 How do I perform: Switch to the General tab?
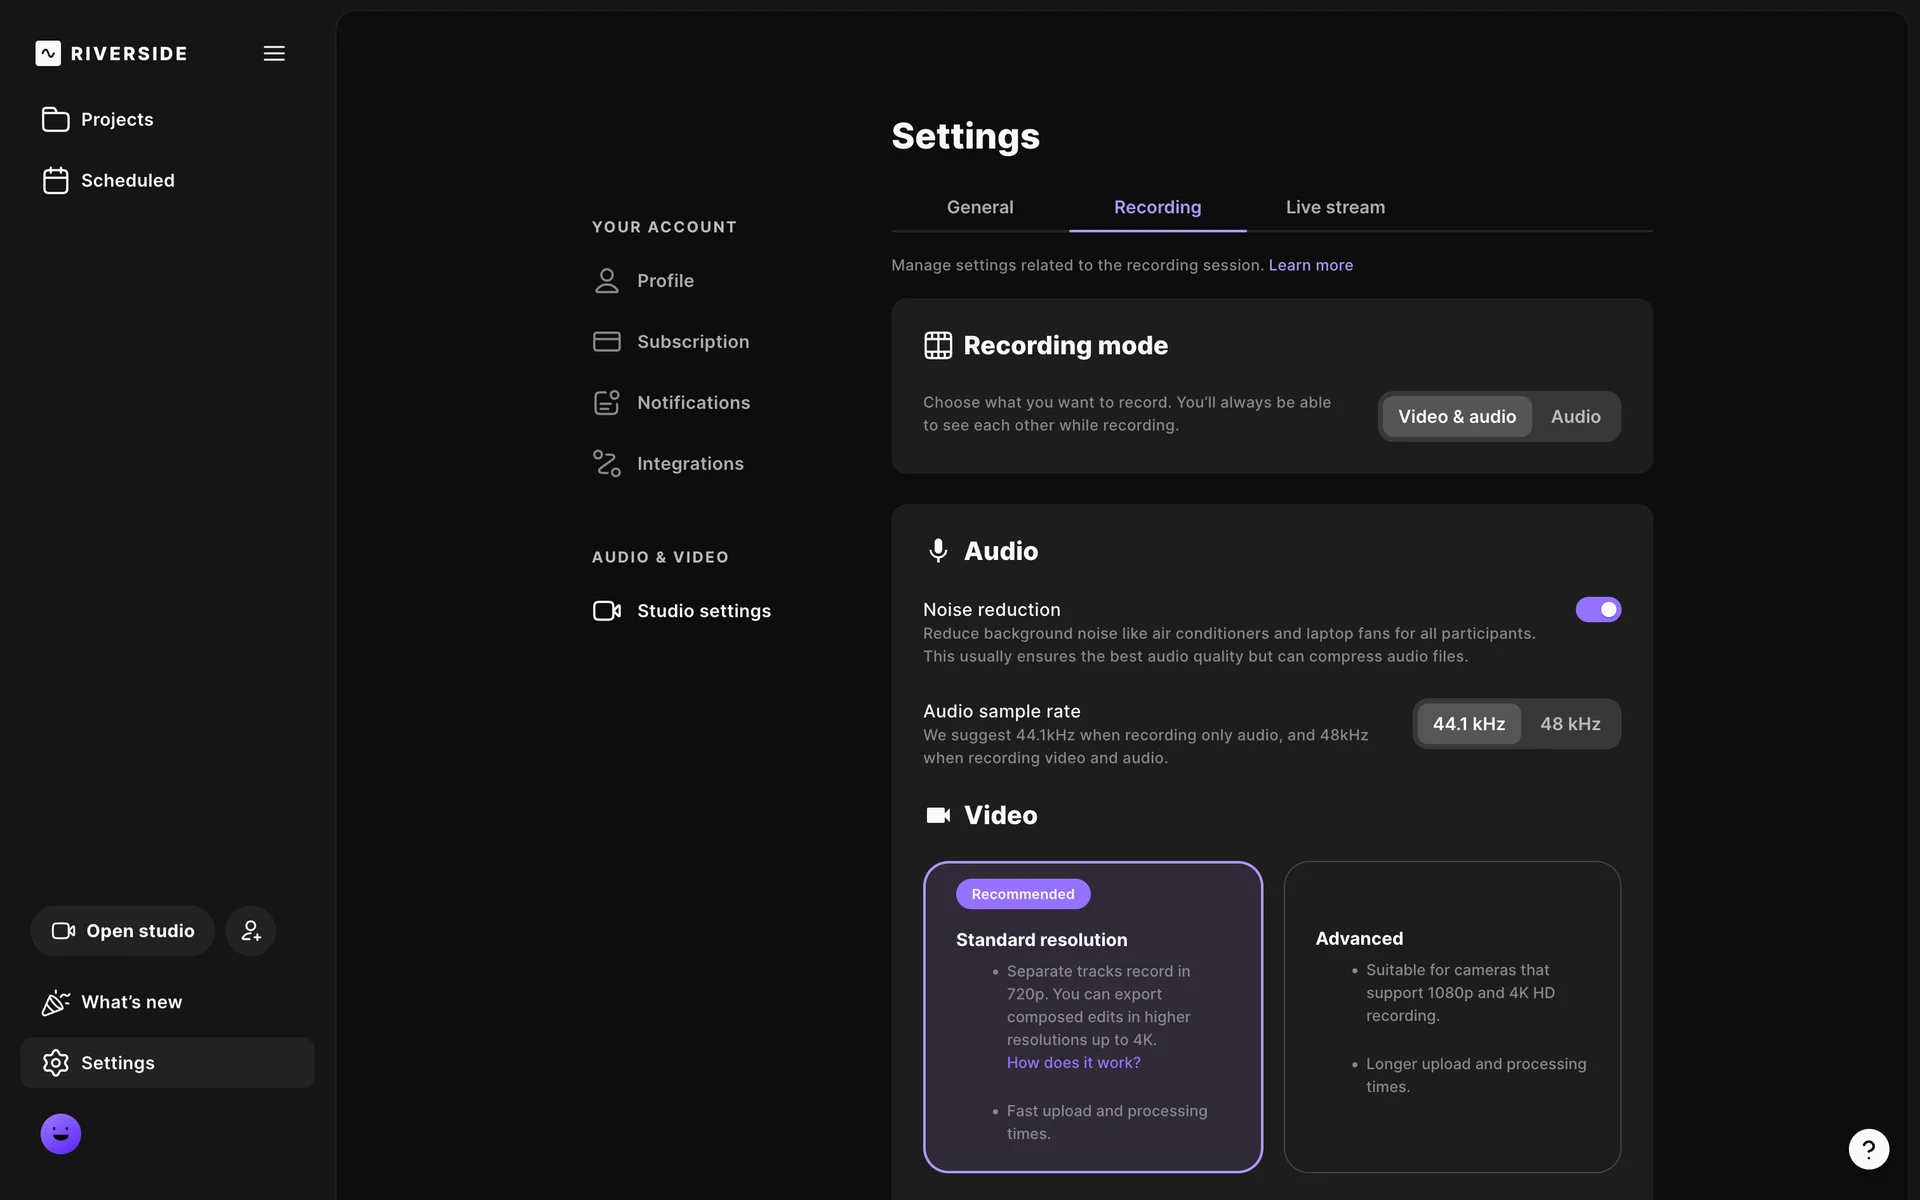point(979,207)
